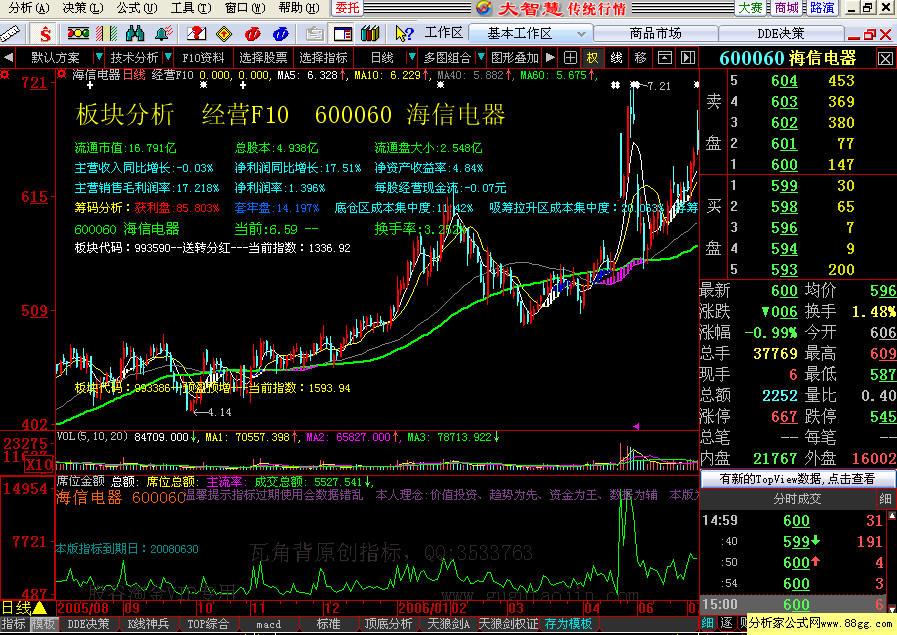Click the grayed clipboard toolbar icon
The height and width of the screenshot is (635, 897).
pos(314,34)
